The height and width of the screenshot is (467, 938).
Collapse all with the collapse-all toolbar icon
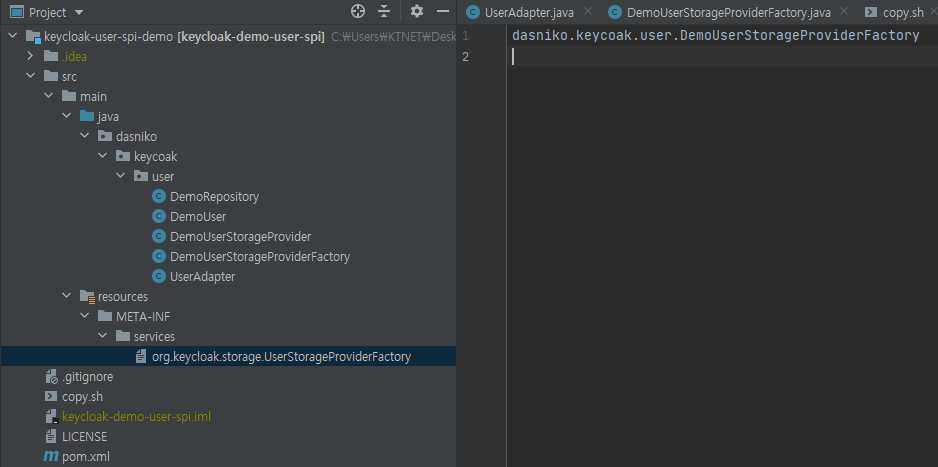[x=384, y=11]
